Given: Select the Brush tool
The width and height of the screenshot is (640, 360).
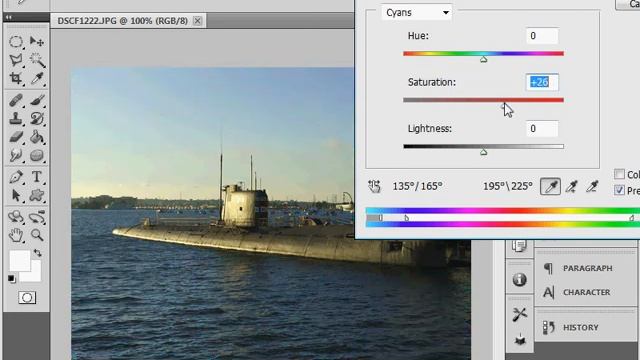Looking at the screenshot, I should point(37,100).
